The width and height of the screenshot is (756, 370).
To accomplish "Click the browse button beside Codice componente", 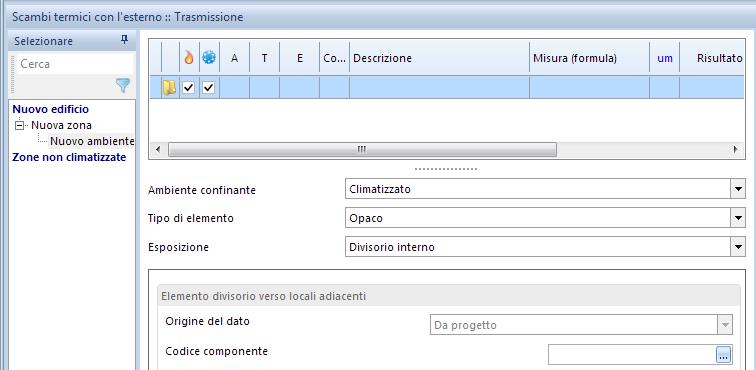I will point(724,355).
